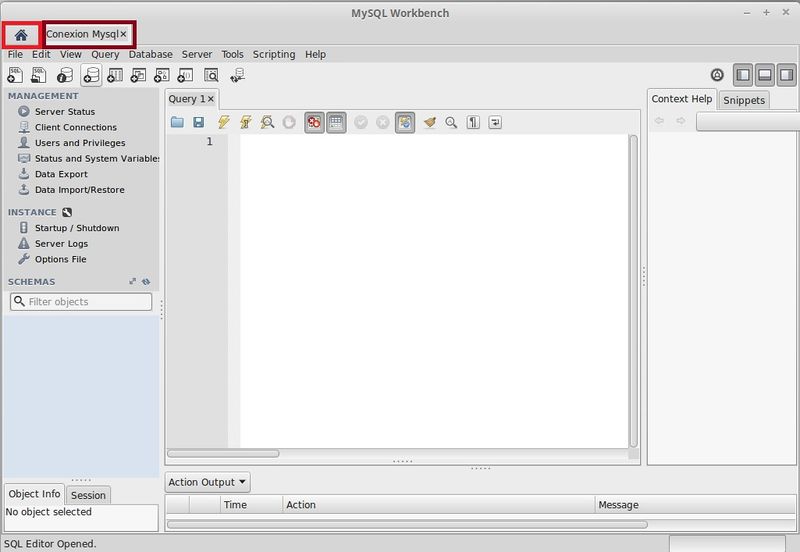Open Options File

click(60, 259)
